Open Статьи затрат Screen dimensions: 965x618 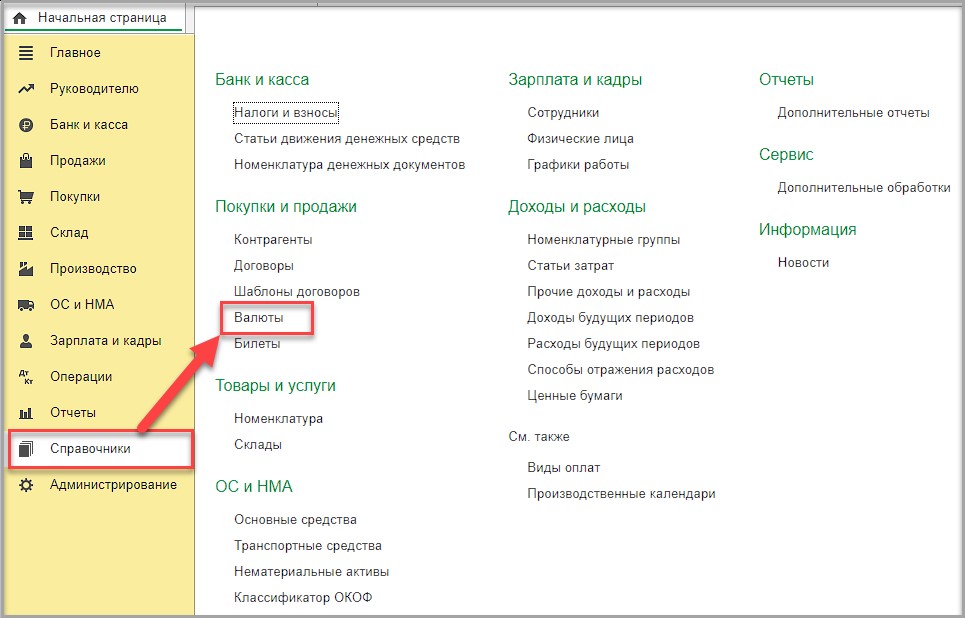coord(570,265)
